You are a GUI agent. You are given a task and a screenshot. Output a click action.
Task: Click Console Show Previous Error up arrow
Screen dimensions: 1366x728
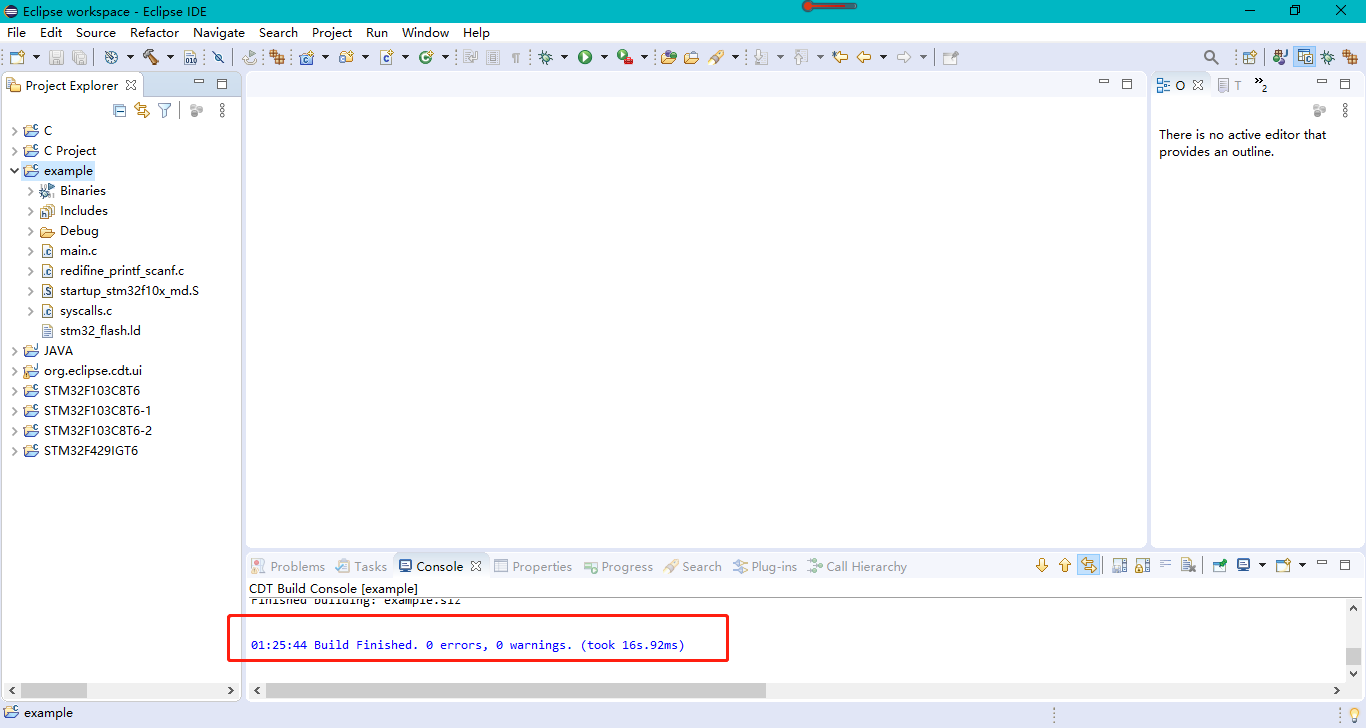(x=1065, y=565)
